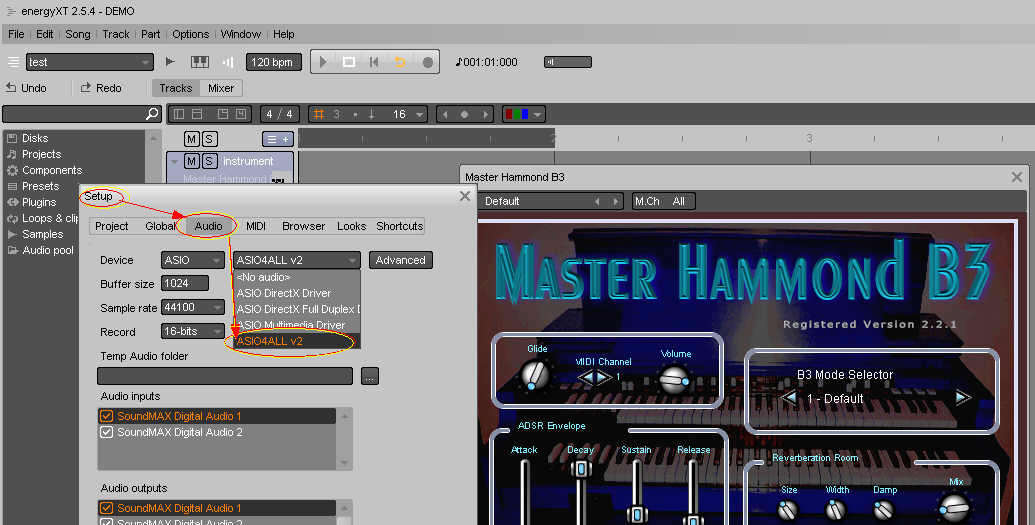Screen dimensions: 1035x525
Task: Toggle the global Solo (S) button above tracks
Action: pos(209,139)
